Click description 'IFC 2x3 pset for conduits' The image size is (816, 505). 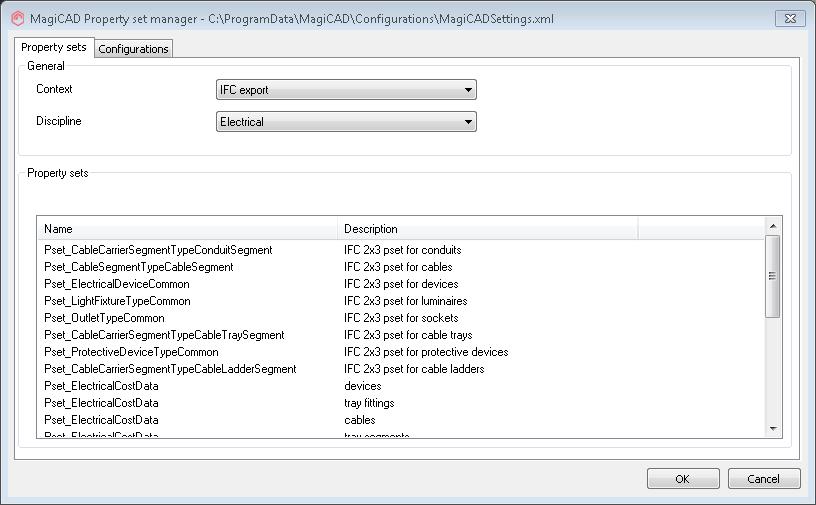pos(403,250)
